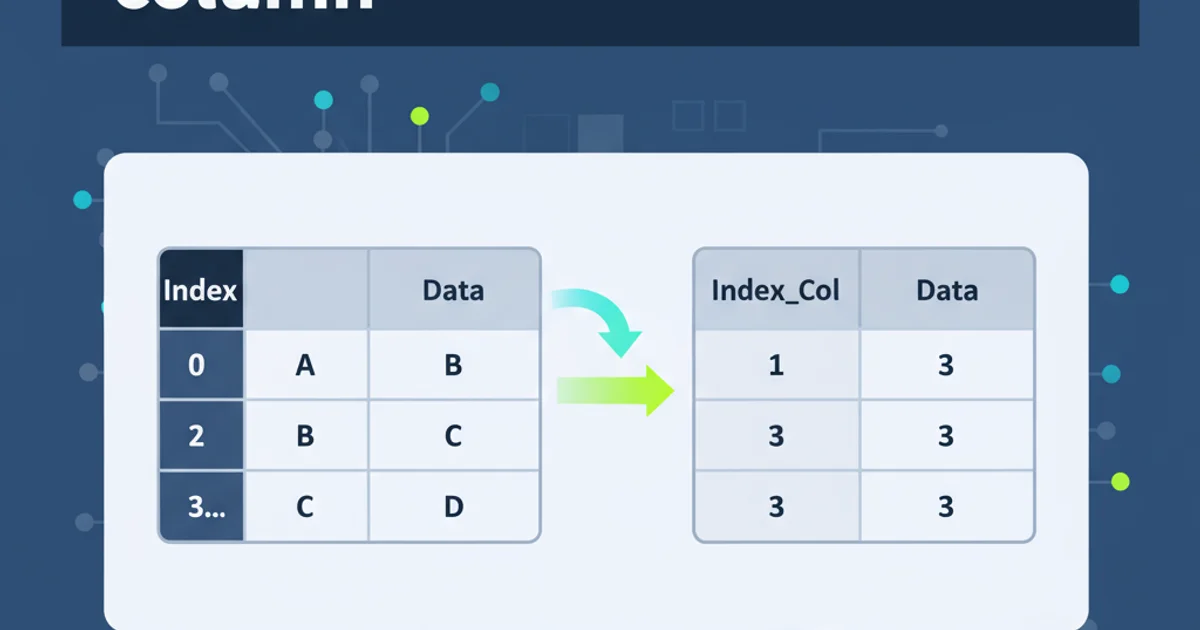Click cell "D" in the left table
Image resolution: width=1200 pixels, height=630 pixels.
[453, 507]
